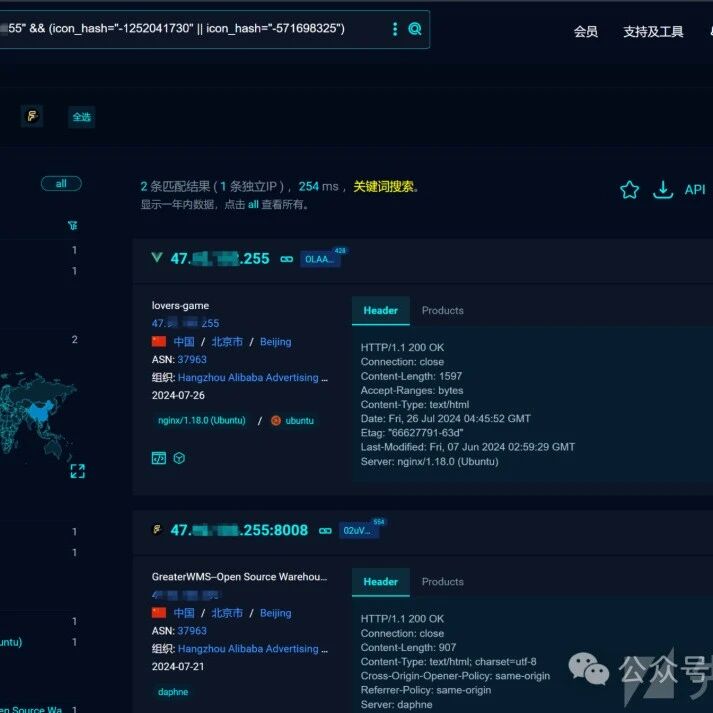Open website code icon in lovers-game card

click(x=159, y=458)
